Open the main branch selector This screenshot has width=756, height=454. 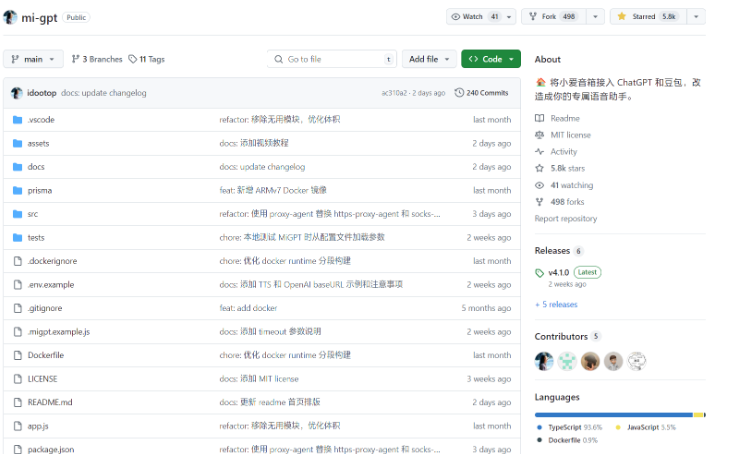(x=33, y=59)
